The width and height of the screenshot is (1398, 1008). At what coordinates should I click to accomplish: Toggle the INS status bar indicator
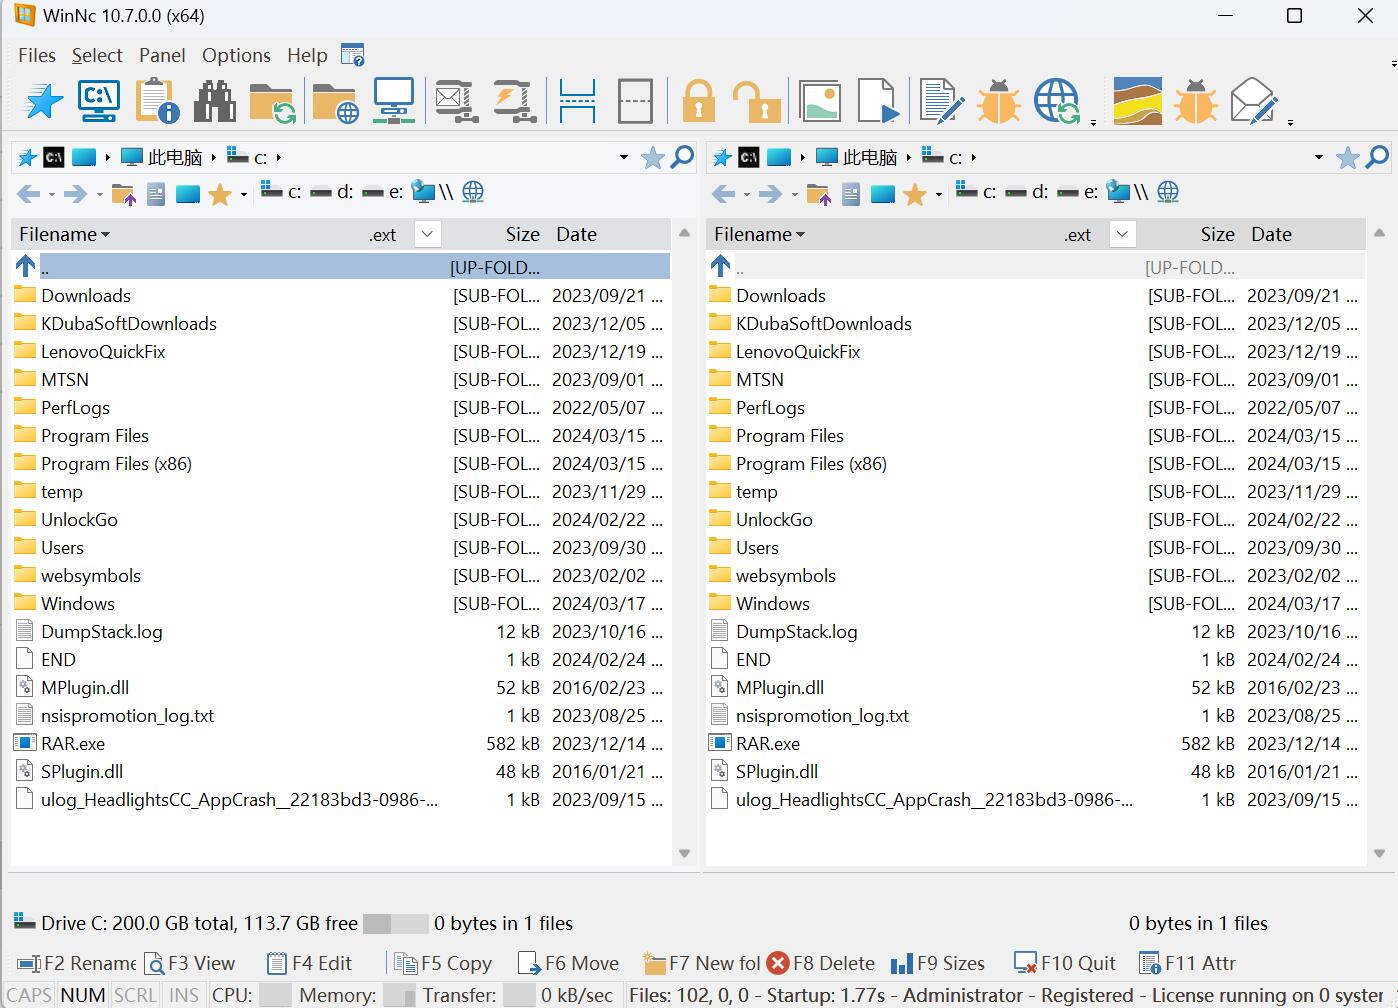pos(184,995)
